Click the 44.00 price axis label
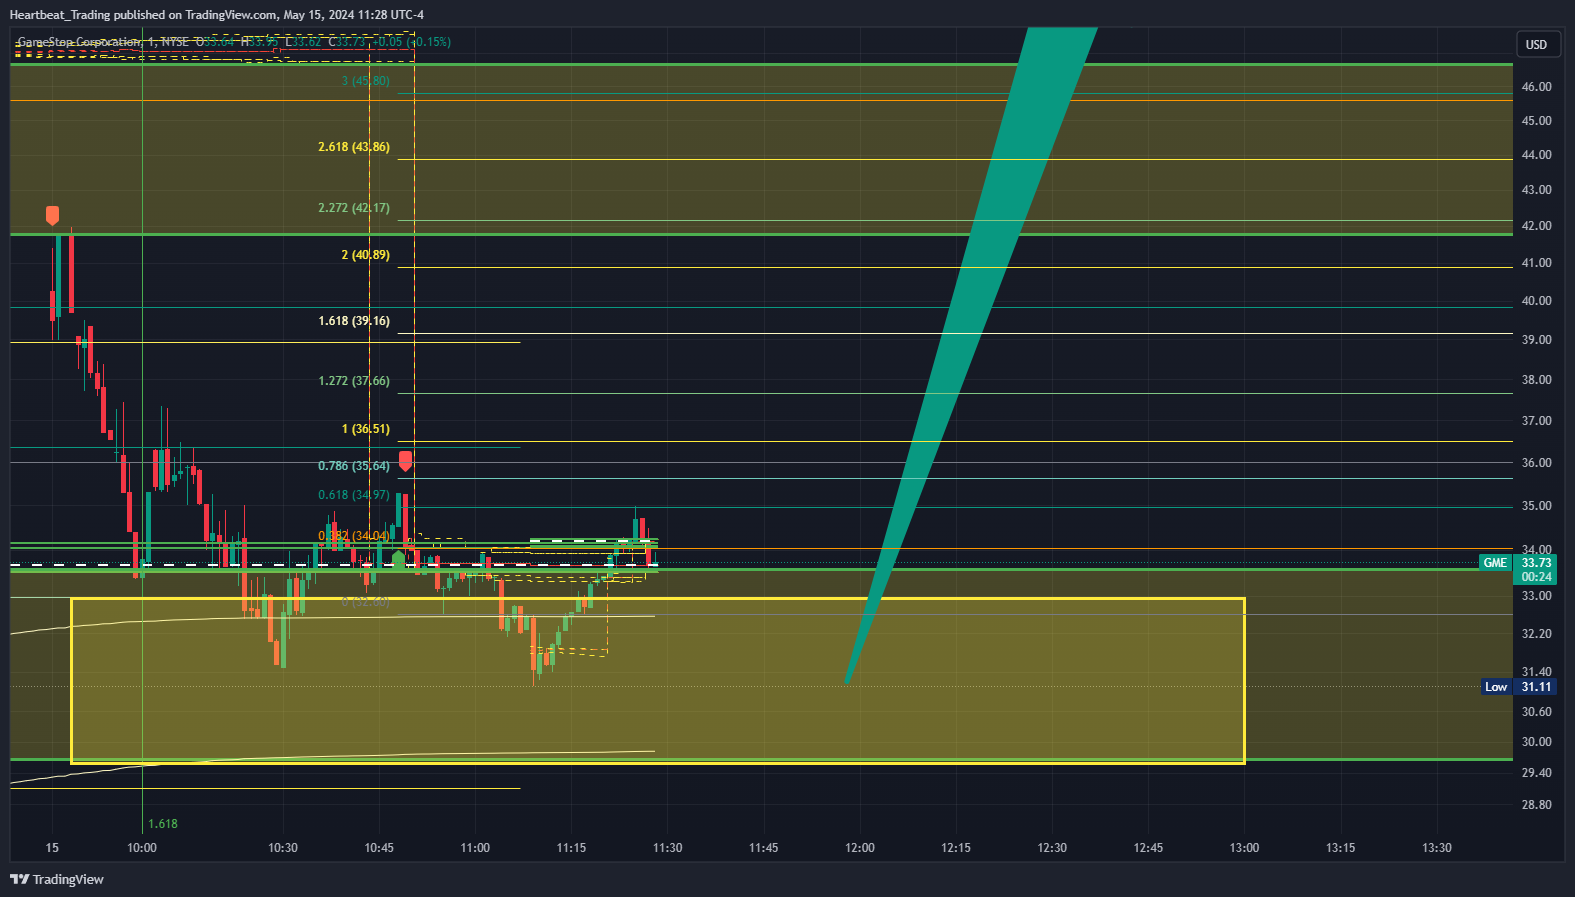 (1536, 155)
